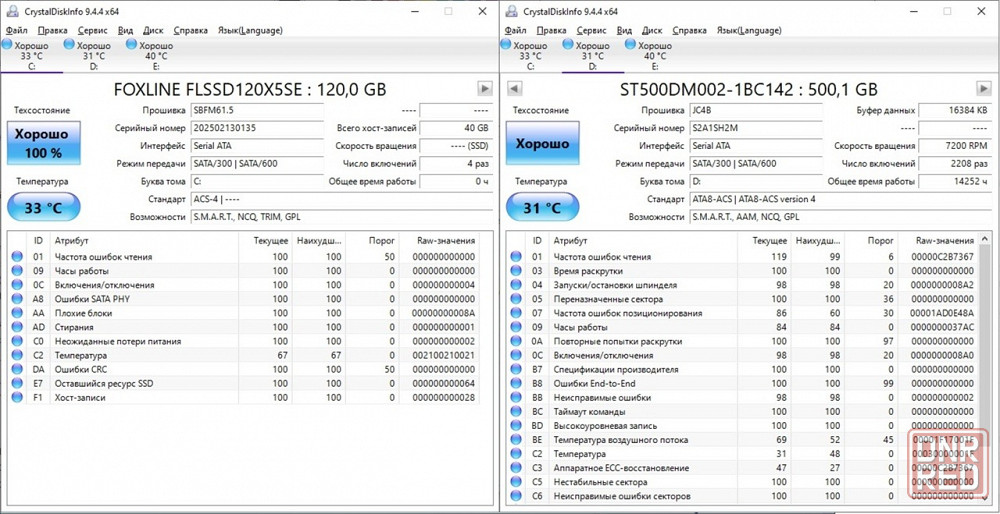The width and height of the screenshot is (1000, 514).
Task: Click status orb for Стирания row
Action: tap(17, 327)
